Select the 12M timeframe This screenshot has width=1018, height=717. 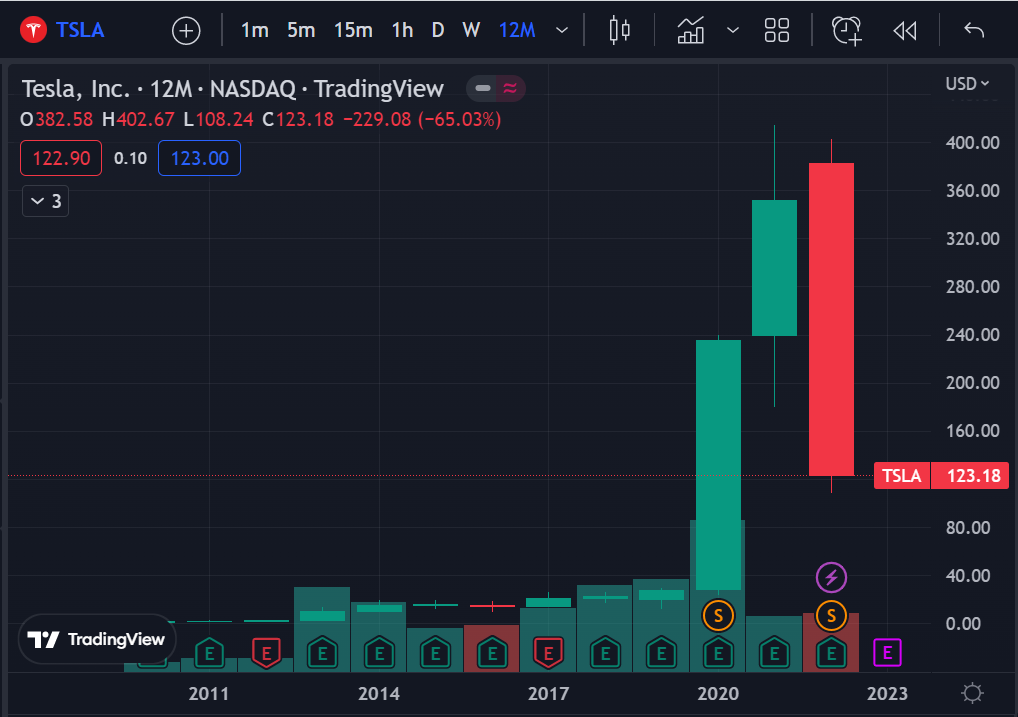pyautogui.click(x=517, y=30)
